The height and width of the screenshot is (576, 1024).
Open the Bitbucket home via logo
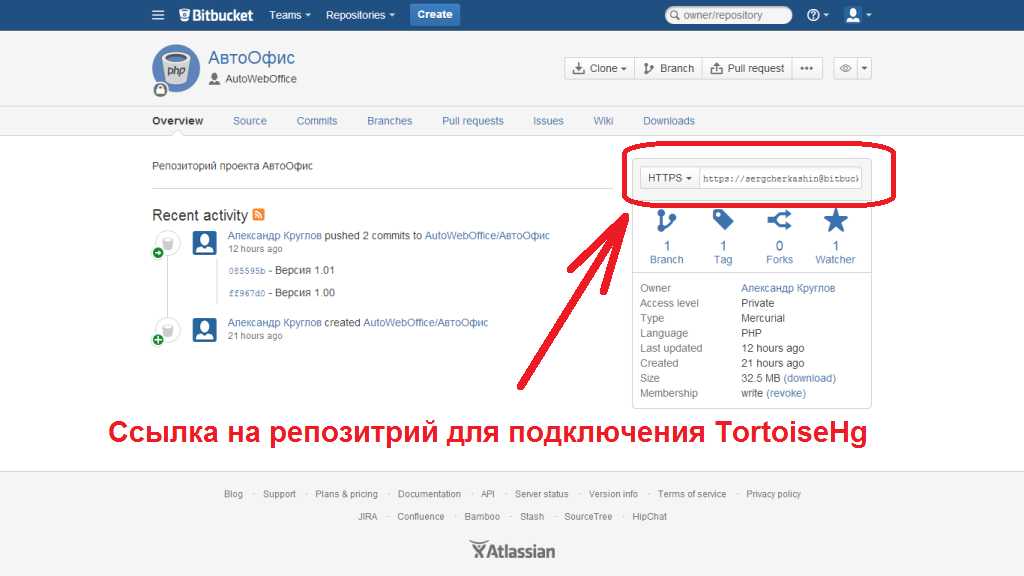216,14
